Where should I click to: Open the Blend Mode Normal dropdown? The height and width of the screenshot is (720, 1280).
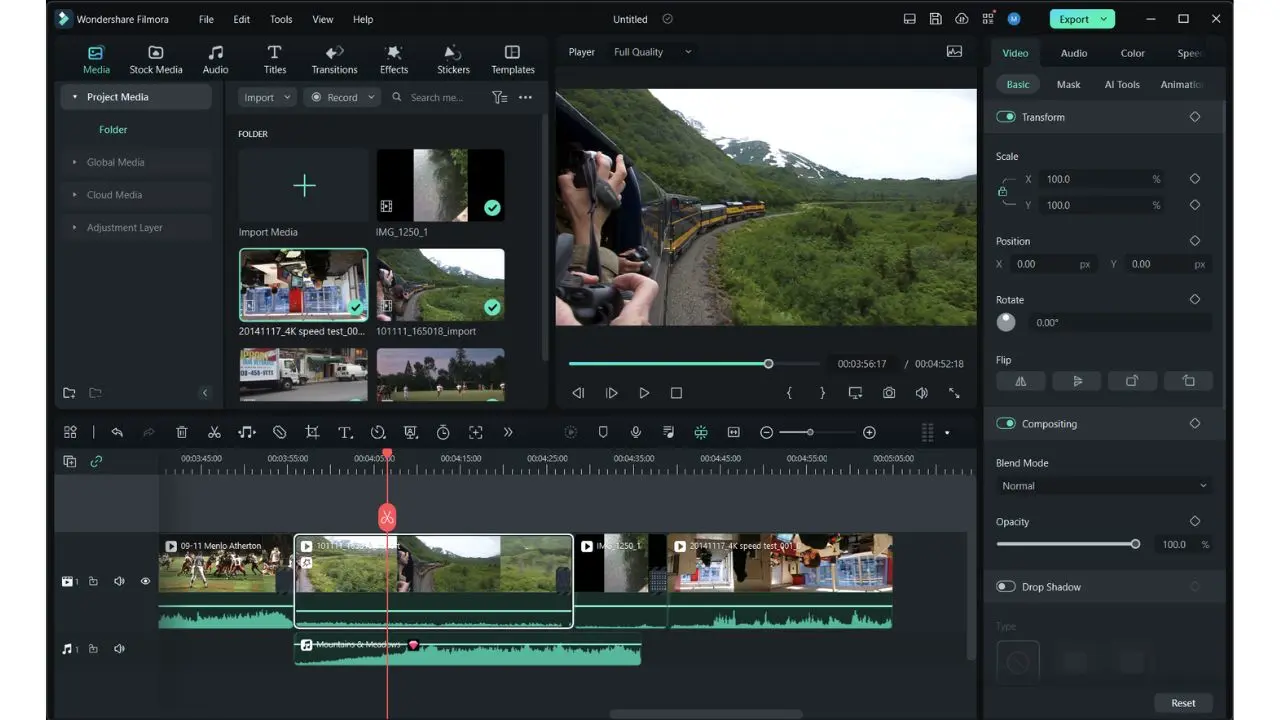click(x=1104, y=486)
